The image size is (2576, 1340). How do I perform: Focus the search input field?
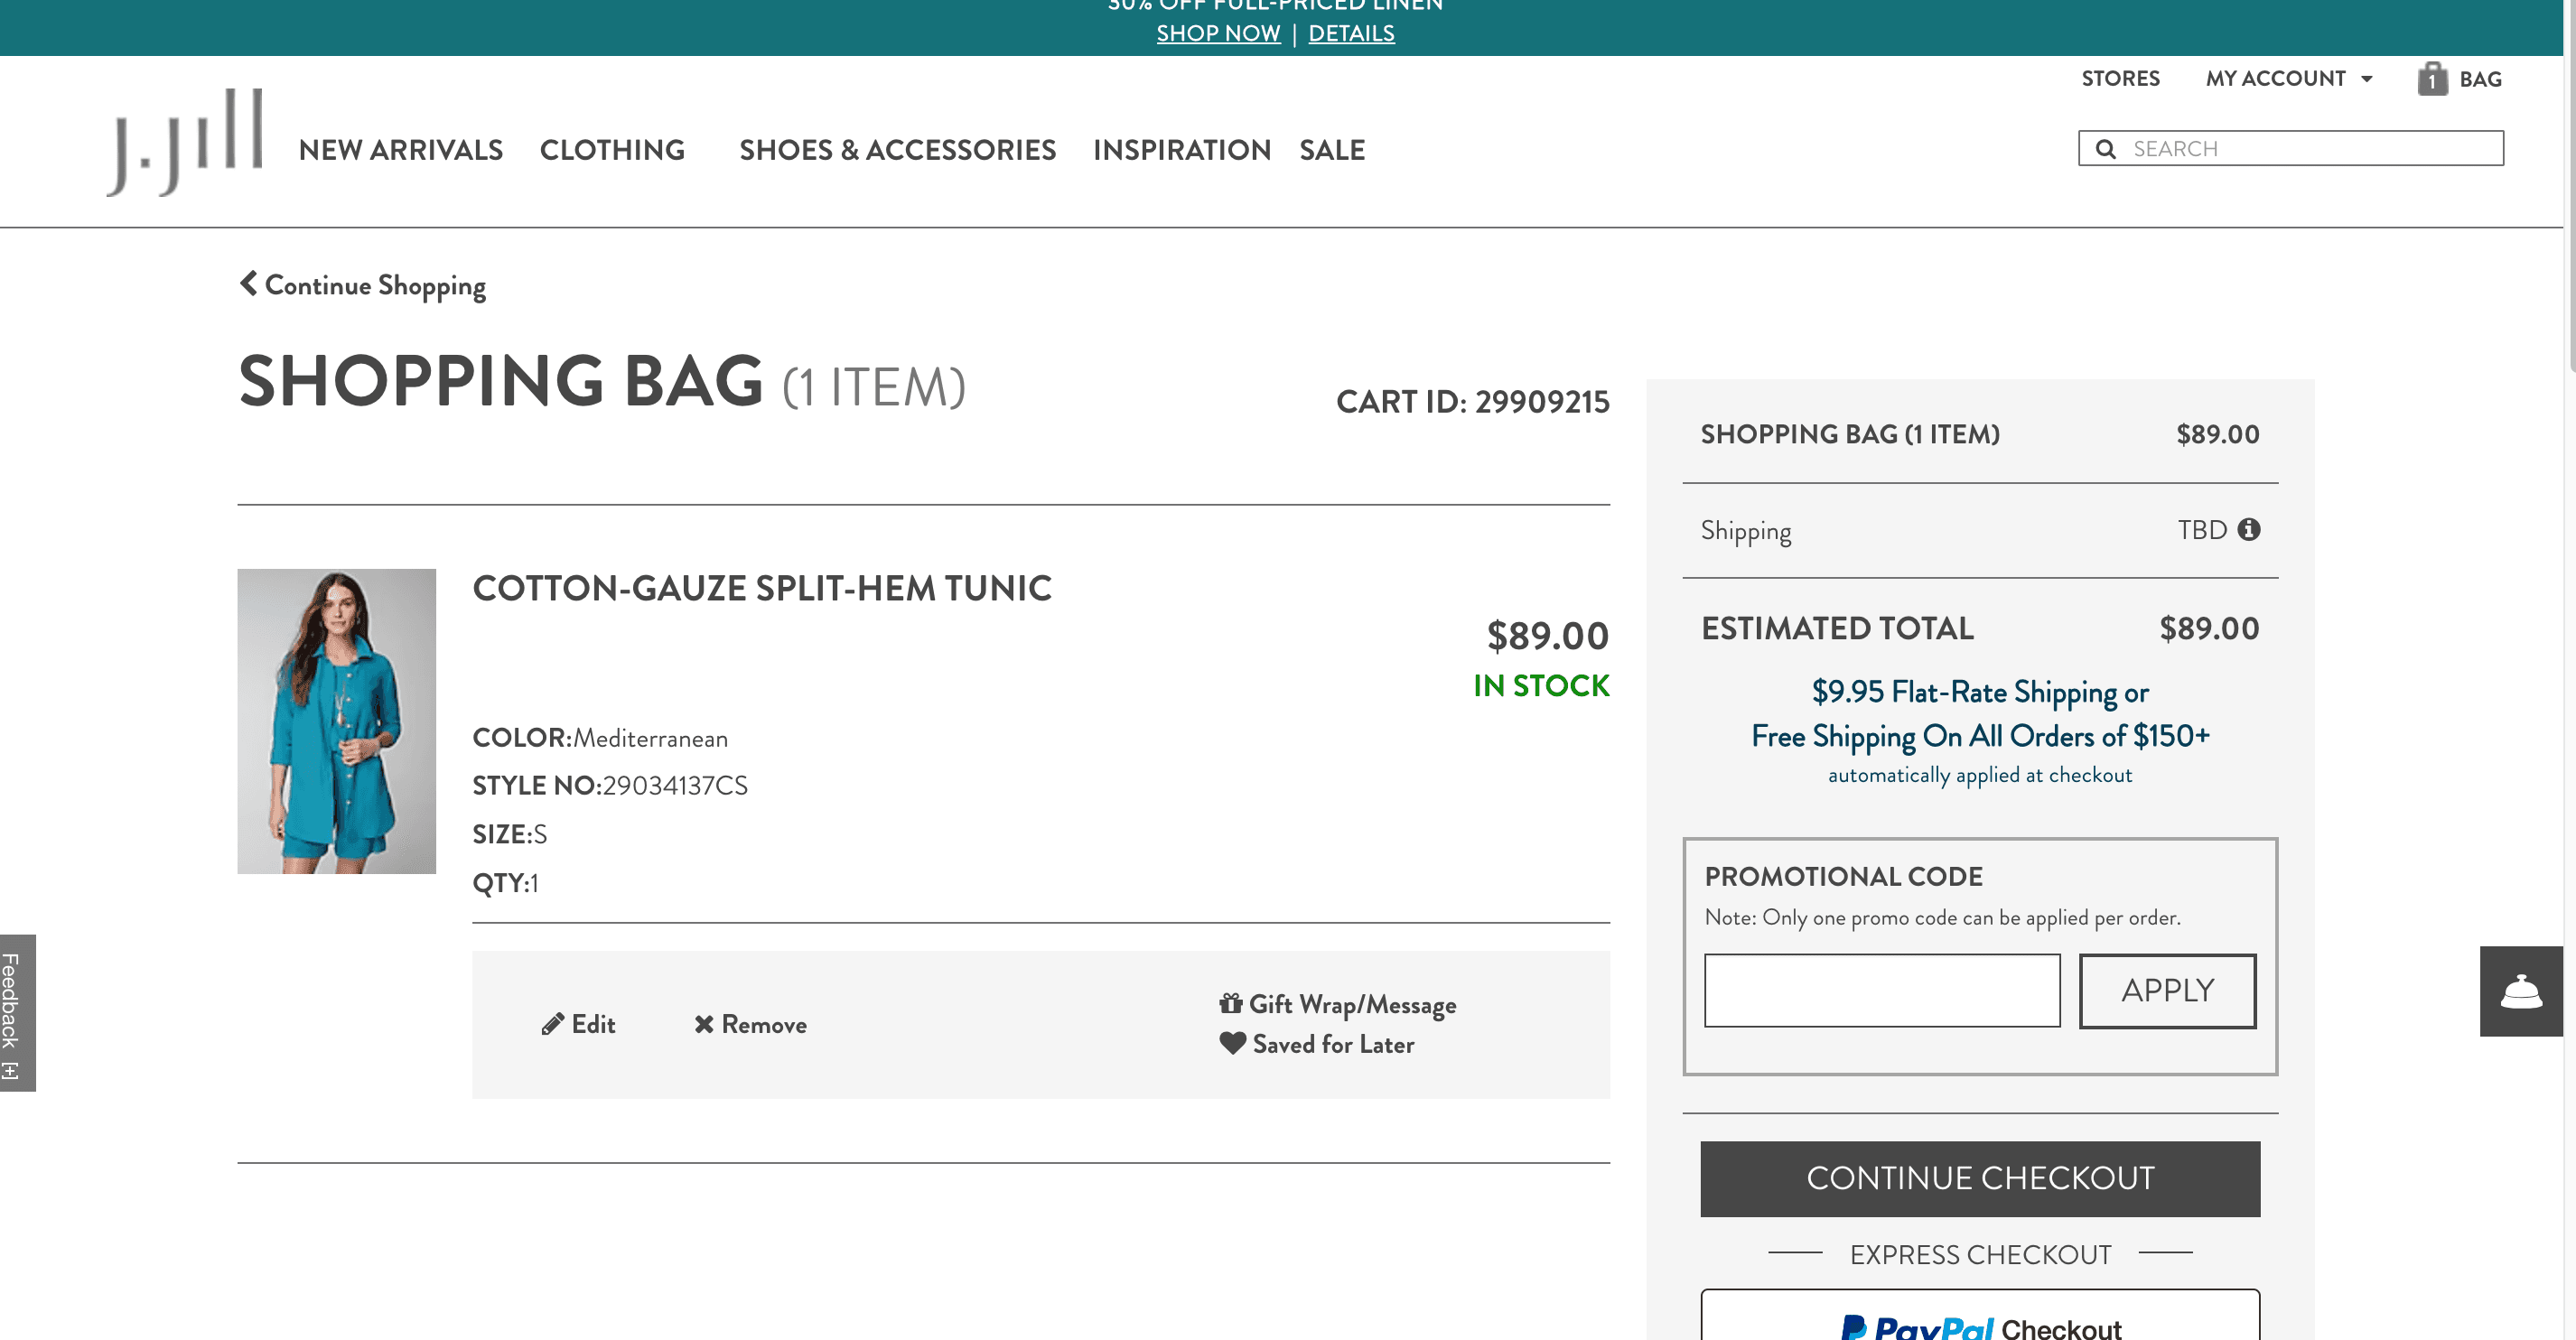click(x=2290, y=148)
